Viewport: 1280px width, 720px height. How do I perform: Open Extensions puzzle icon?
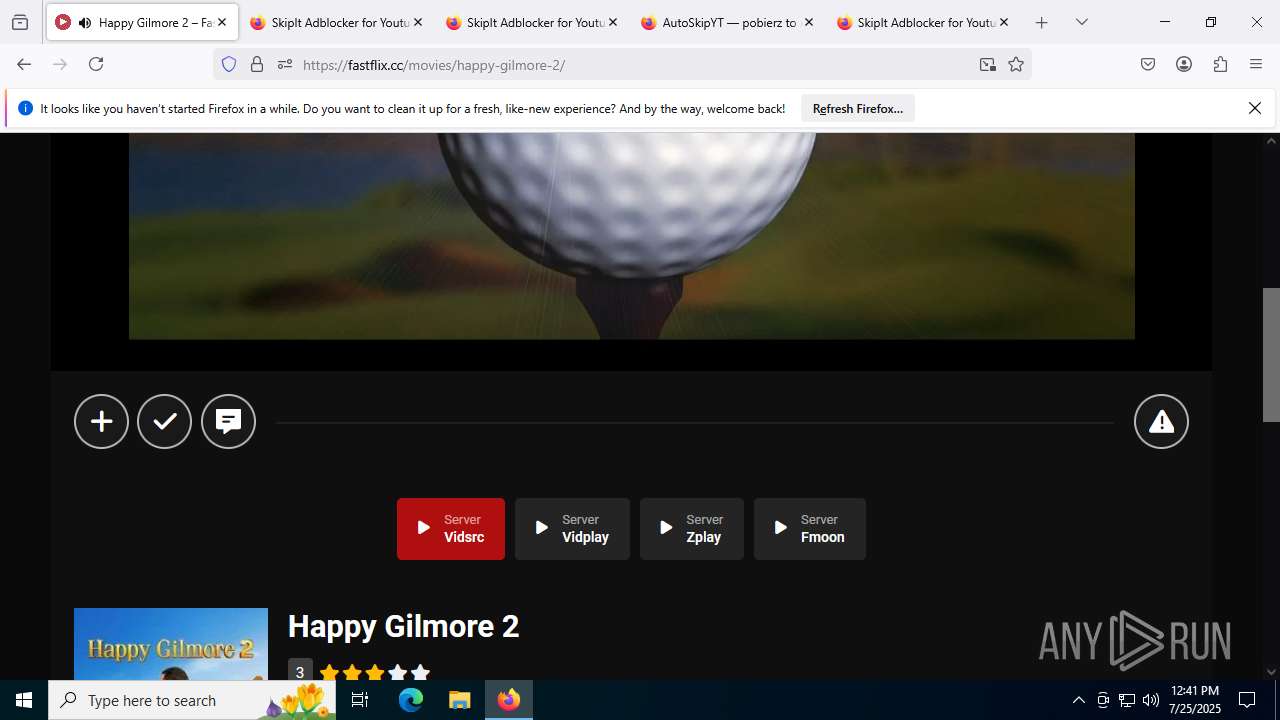click(x=1220, y=64)
